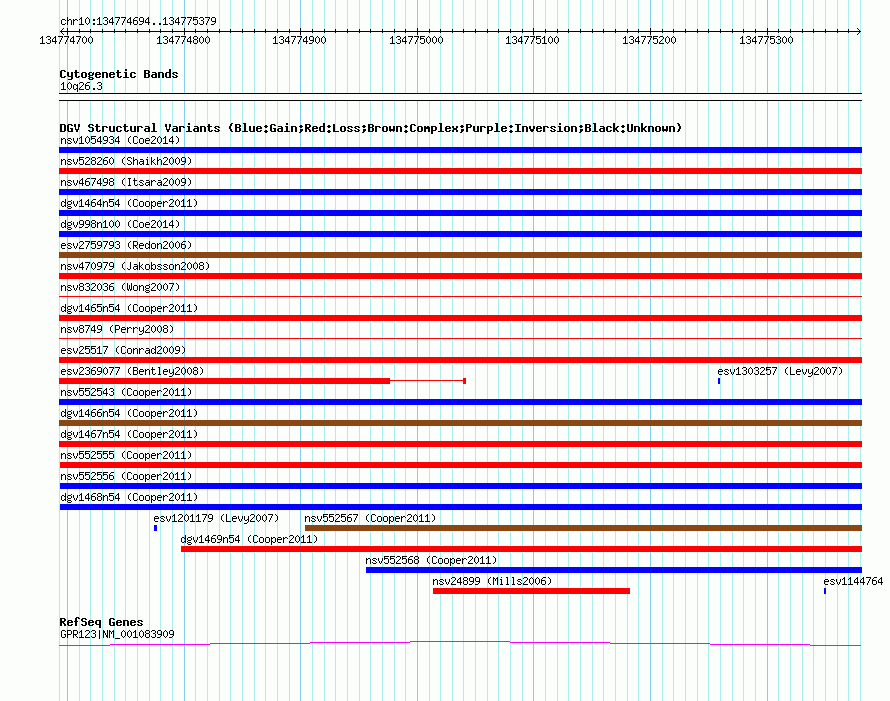Viewport: 890px width, 701px height.
Task: Click the red bar under esv25517
Action: (x=460, y=360)
